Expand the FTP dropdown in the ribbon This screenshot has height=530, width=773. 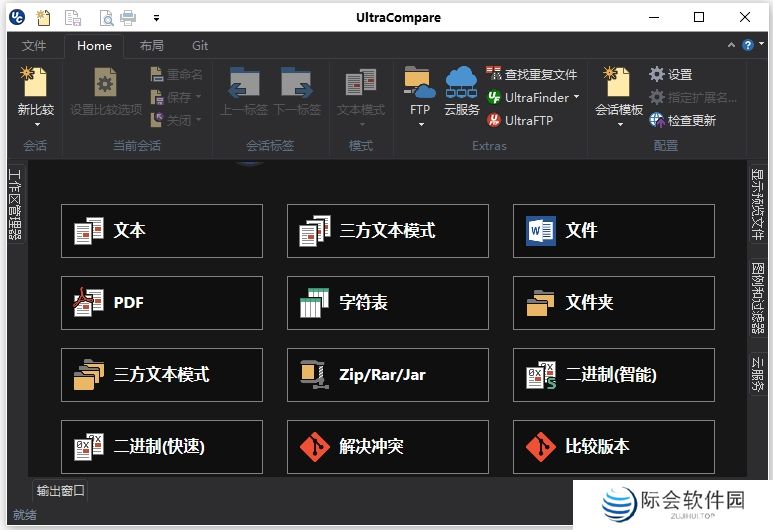tap(420, 124)
